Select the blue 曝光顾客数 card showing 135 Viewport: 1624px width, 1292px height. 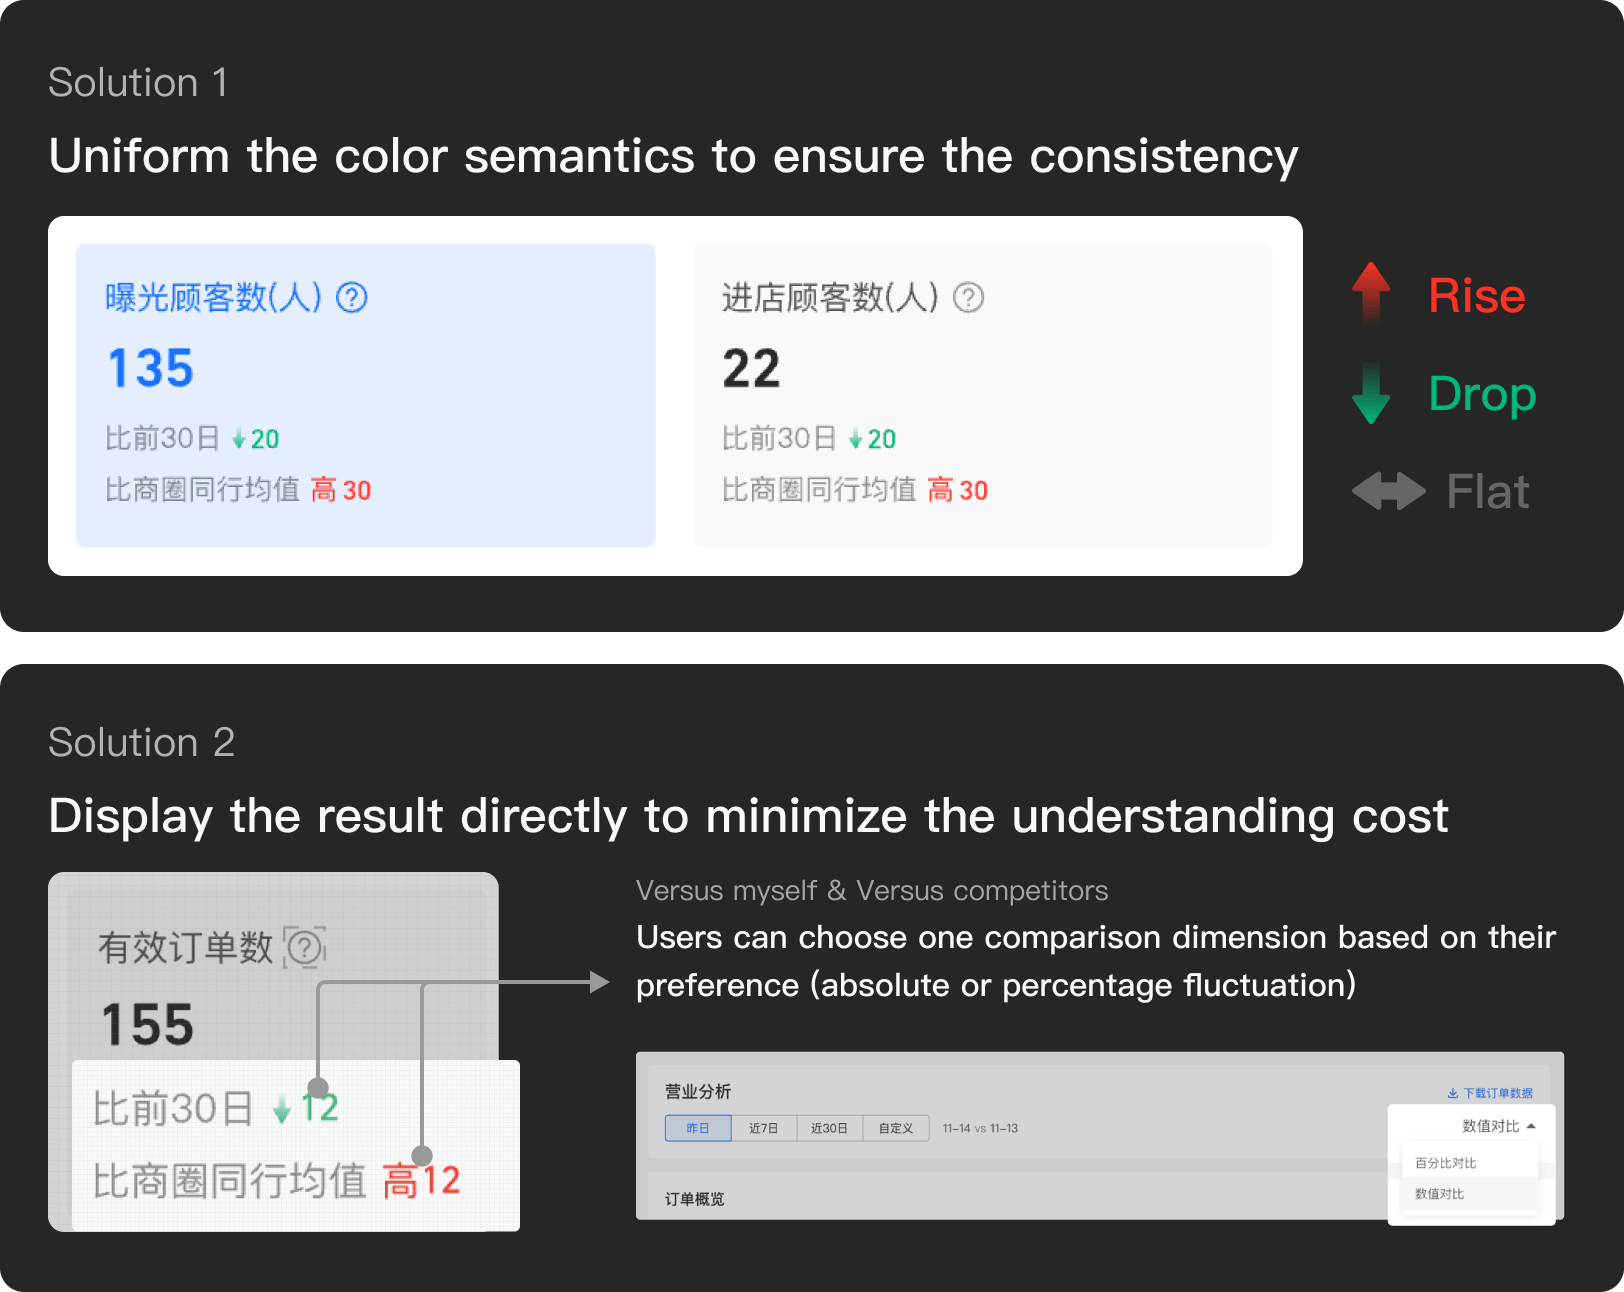[366, 395]
